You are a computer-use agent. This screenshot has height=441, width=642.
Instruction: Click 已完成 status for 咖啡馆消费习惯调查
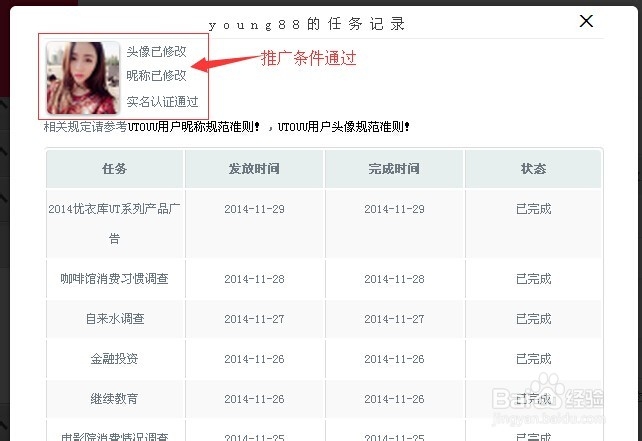coord(533,279)
